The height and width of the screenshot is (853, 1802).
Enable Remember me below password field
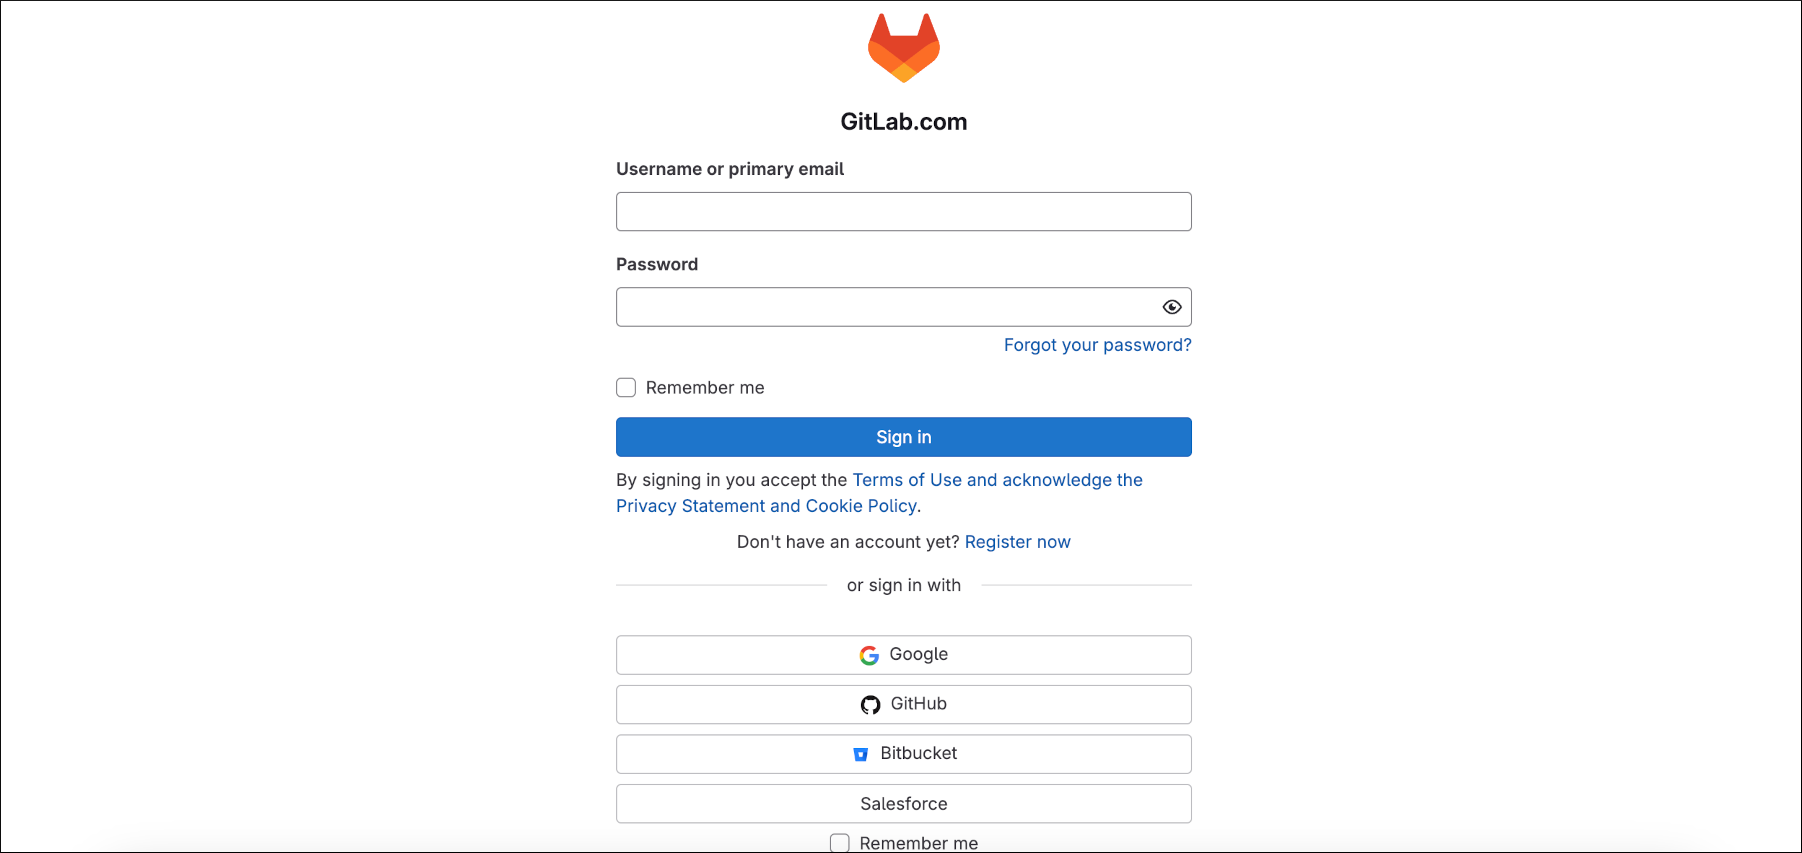pyautogui.click(x=626, y=388)
